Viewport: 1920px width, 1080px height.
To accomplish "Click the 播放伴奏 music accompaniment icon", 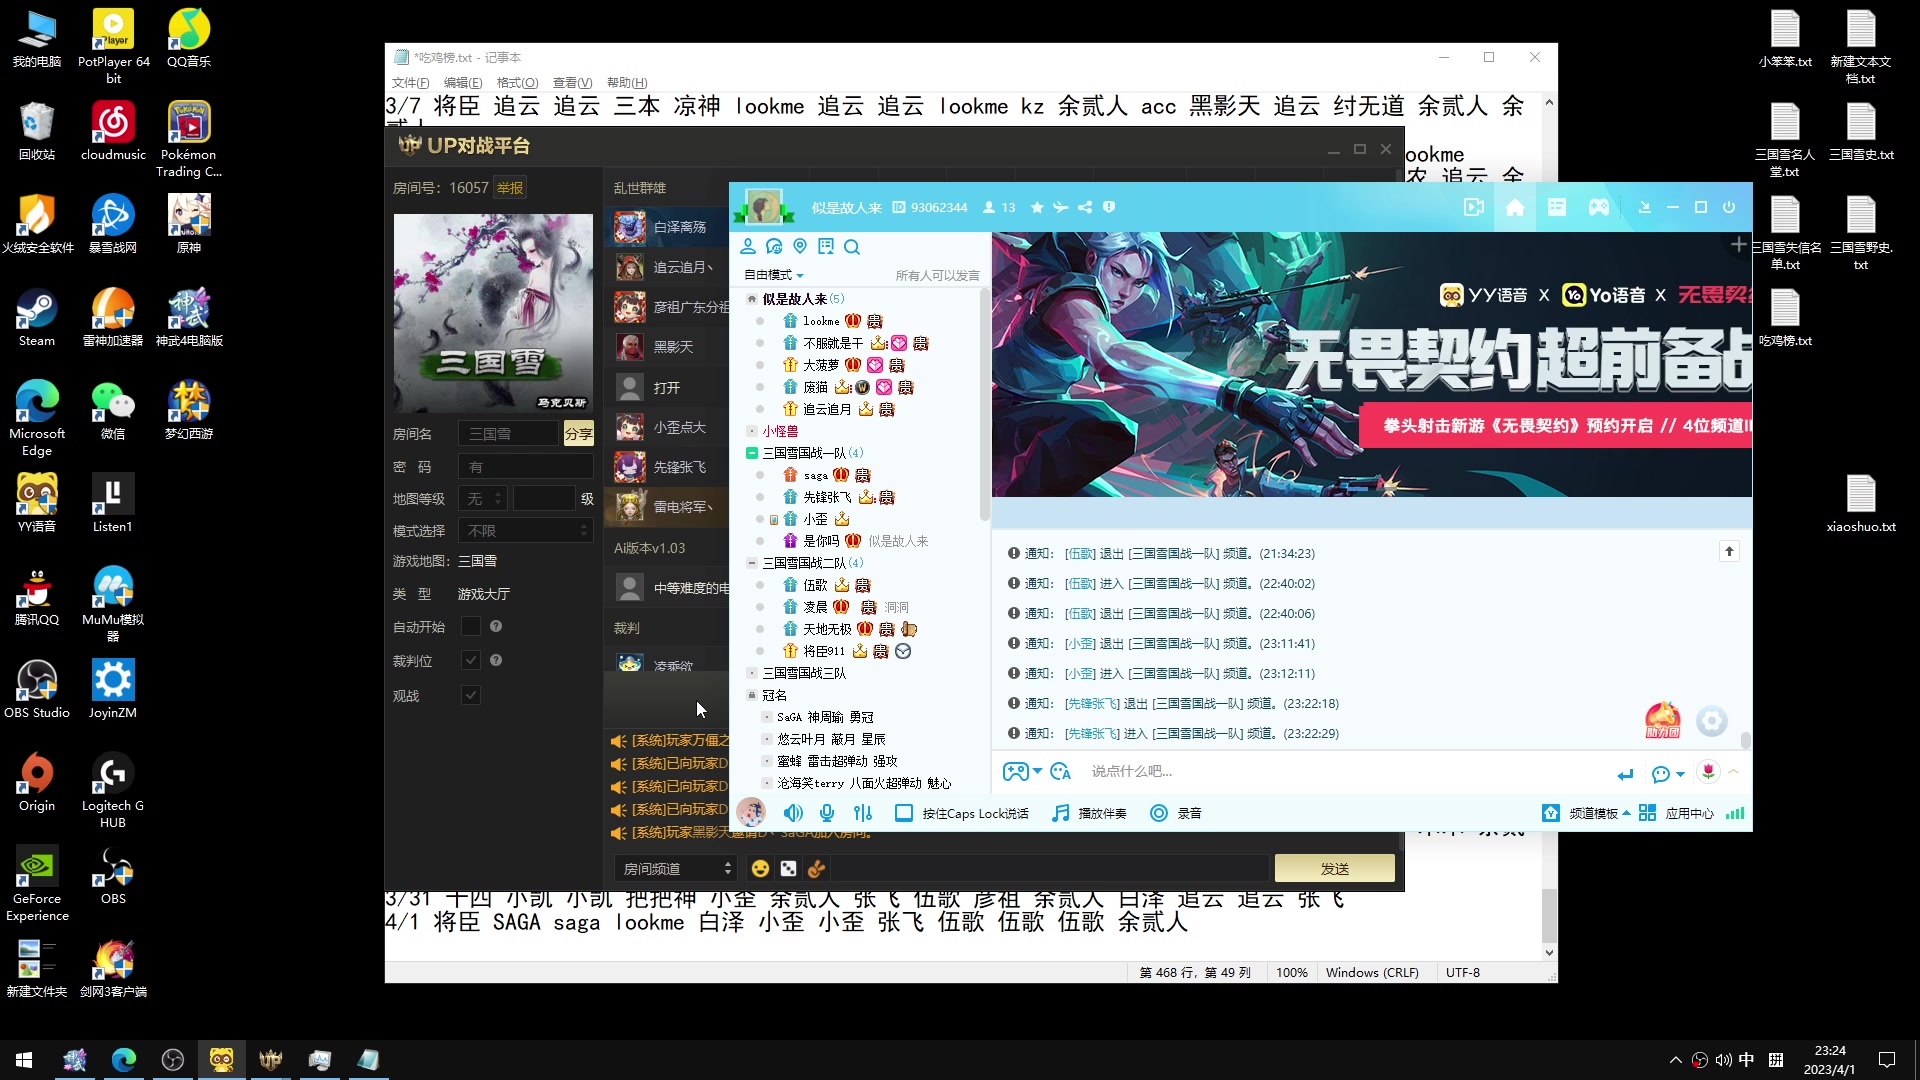I will (1060, 813).
